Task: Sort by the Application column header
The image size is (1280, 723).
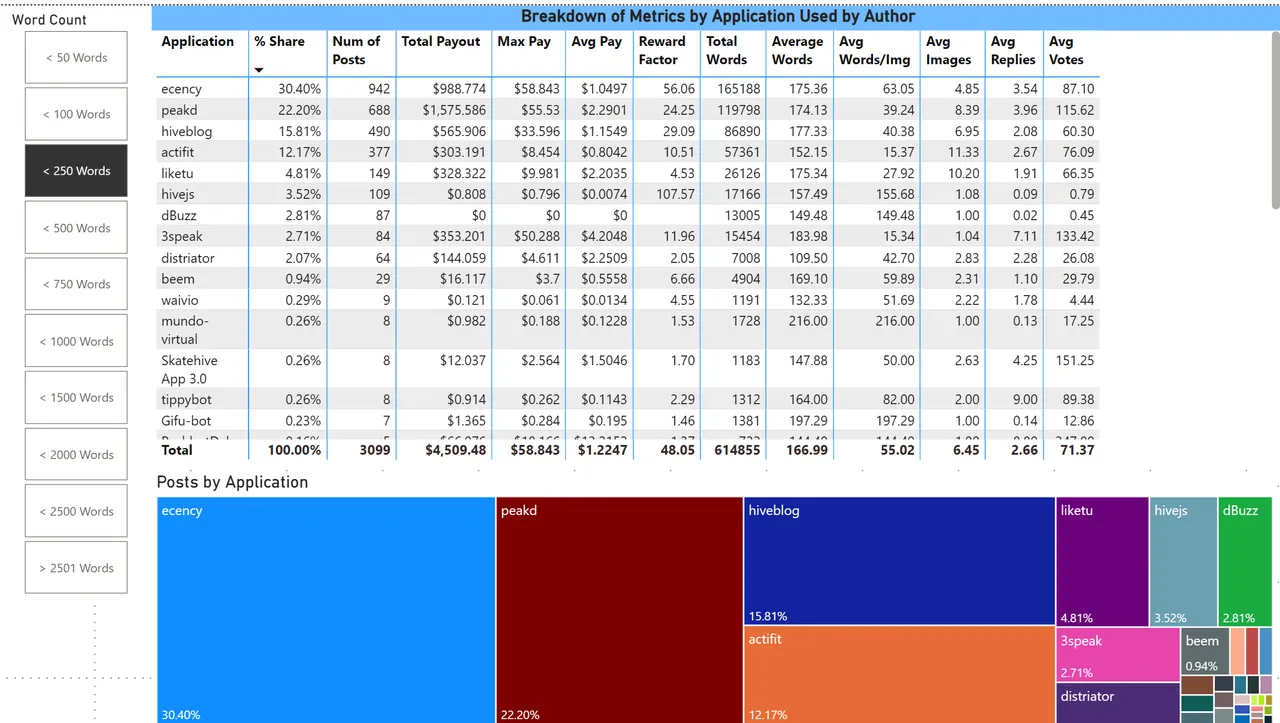Action: click(x=198, y=41)
